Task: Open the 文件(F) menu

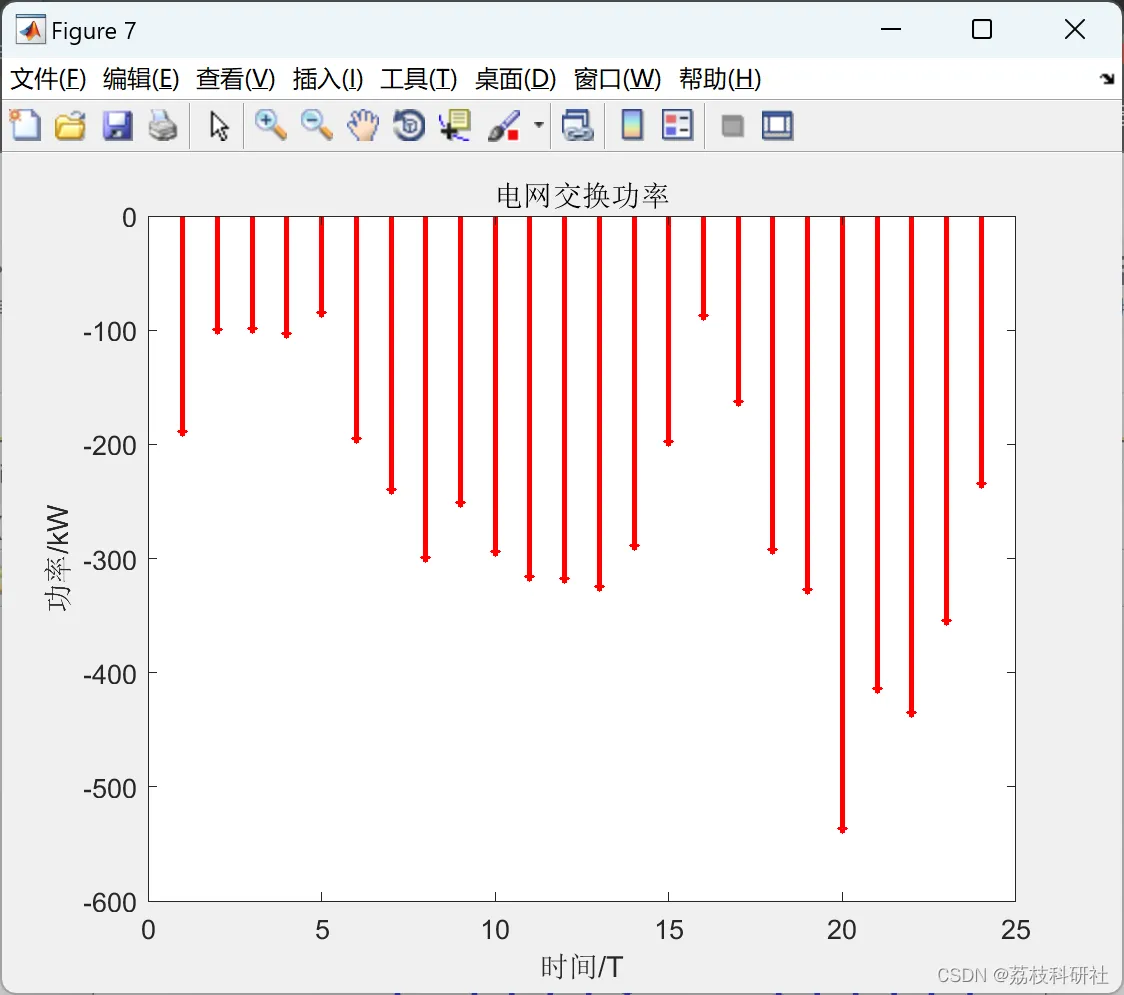Action: 48,79
